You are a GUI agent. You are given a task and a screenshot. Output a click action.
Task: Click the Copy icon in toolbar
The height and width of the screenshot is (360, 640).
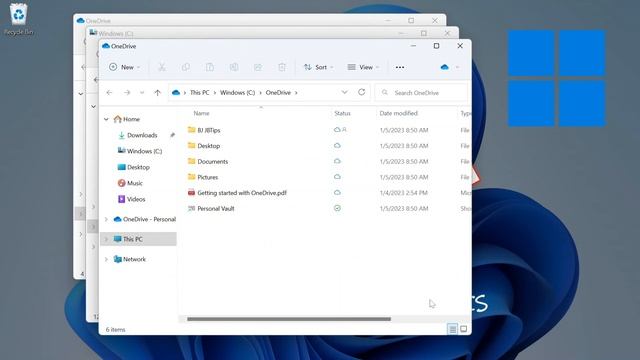(x=186, y=67)
